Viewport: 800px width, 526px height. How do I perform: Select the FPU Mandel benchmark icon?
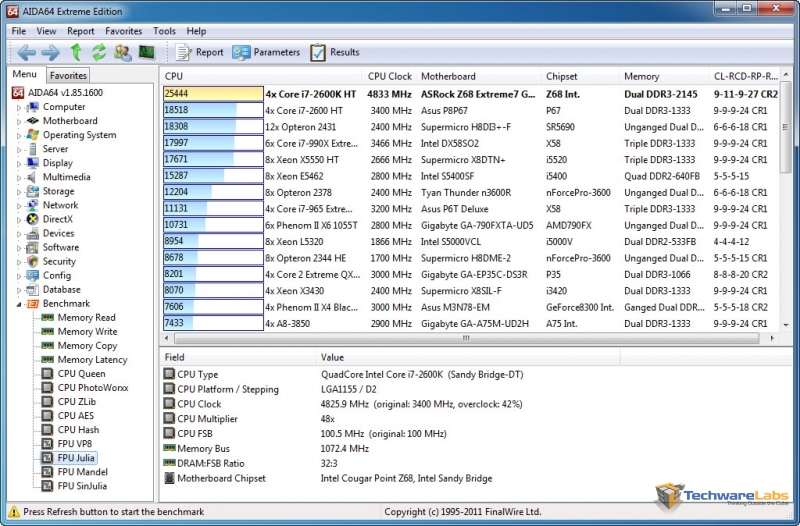click(x=47, y=472)
